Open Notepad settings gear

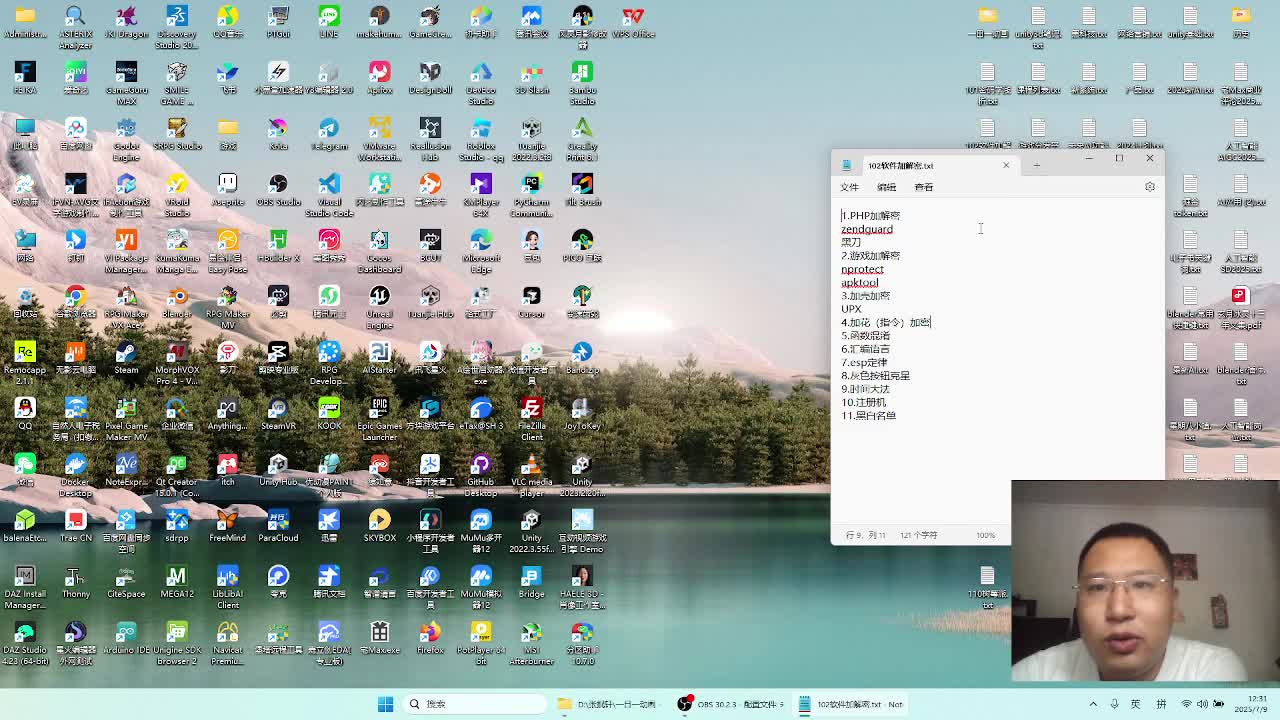(x=1150, y=187)
